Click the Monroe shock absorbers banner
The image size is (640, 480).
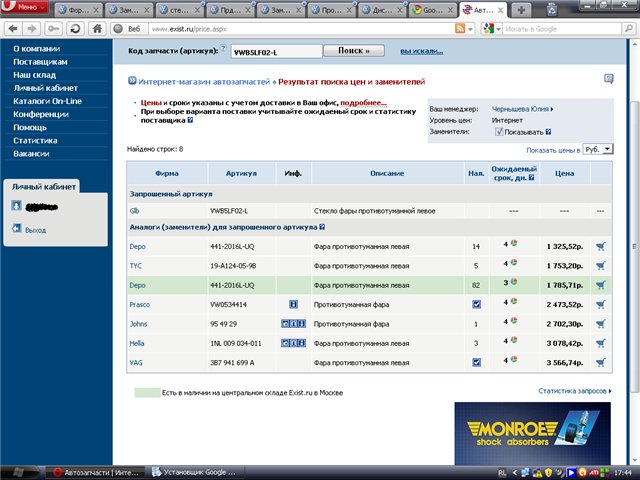(533, 433)
